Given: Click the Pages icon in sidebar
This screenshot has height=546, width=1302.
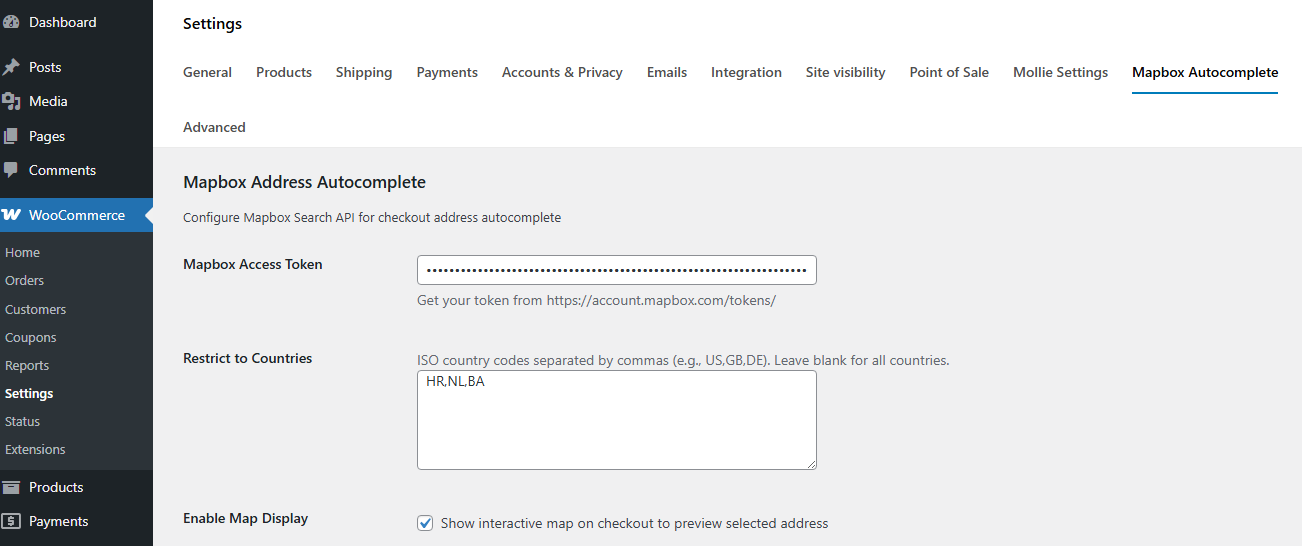Looking at the screenshot, I should point(11,136).
